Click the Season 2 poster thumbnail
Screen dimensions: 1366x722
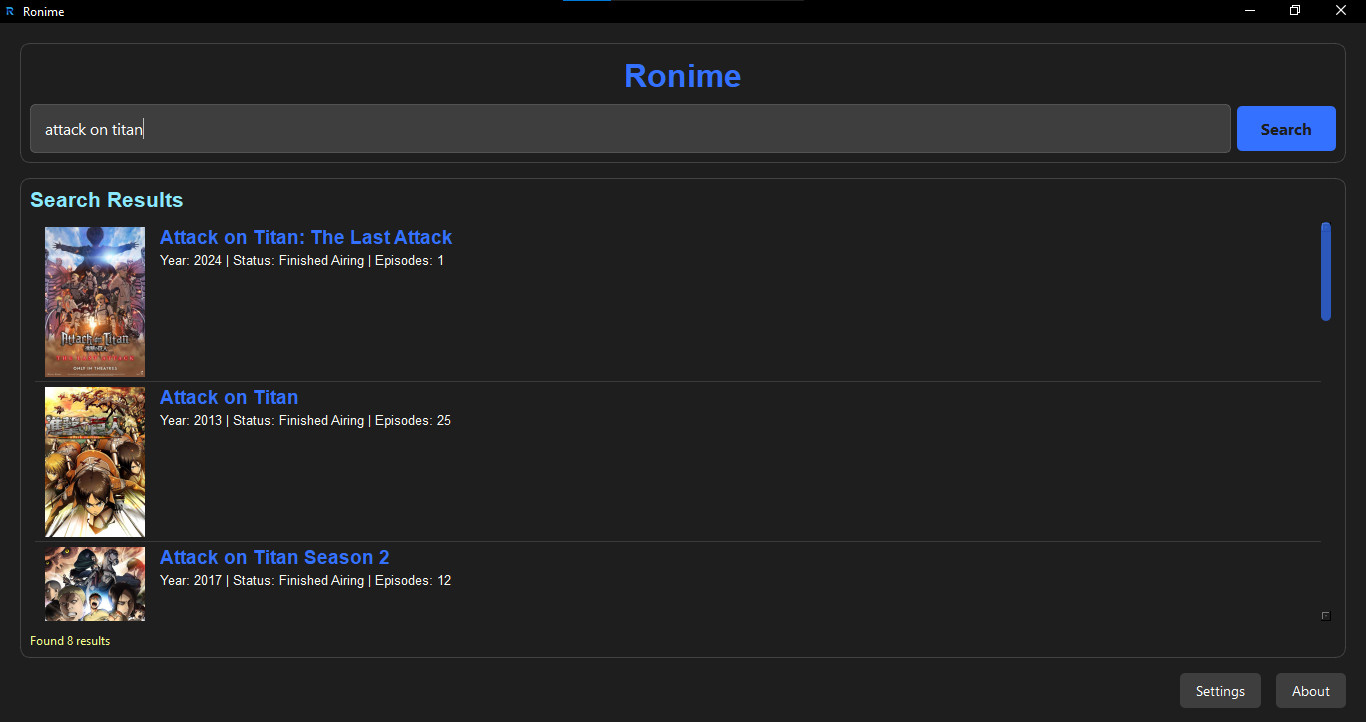pyautogui.click(x=95, y=584)
